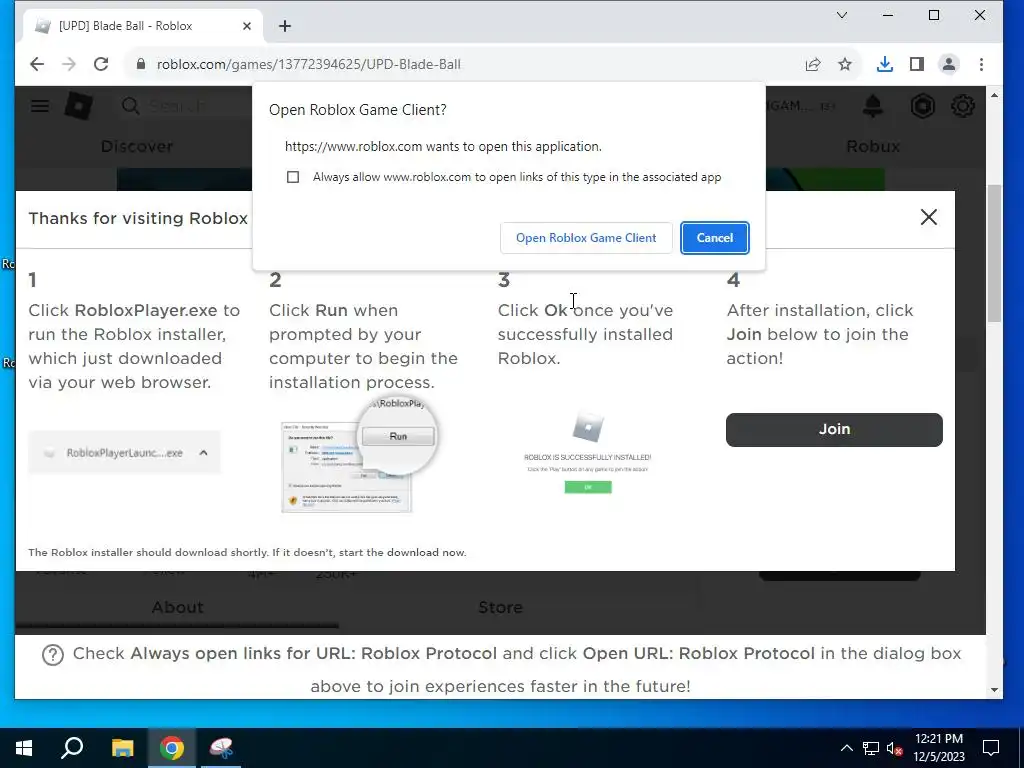
Task: Click the Chrome taskbar icon
Action: tap(172, 748)
